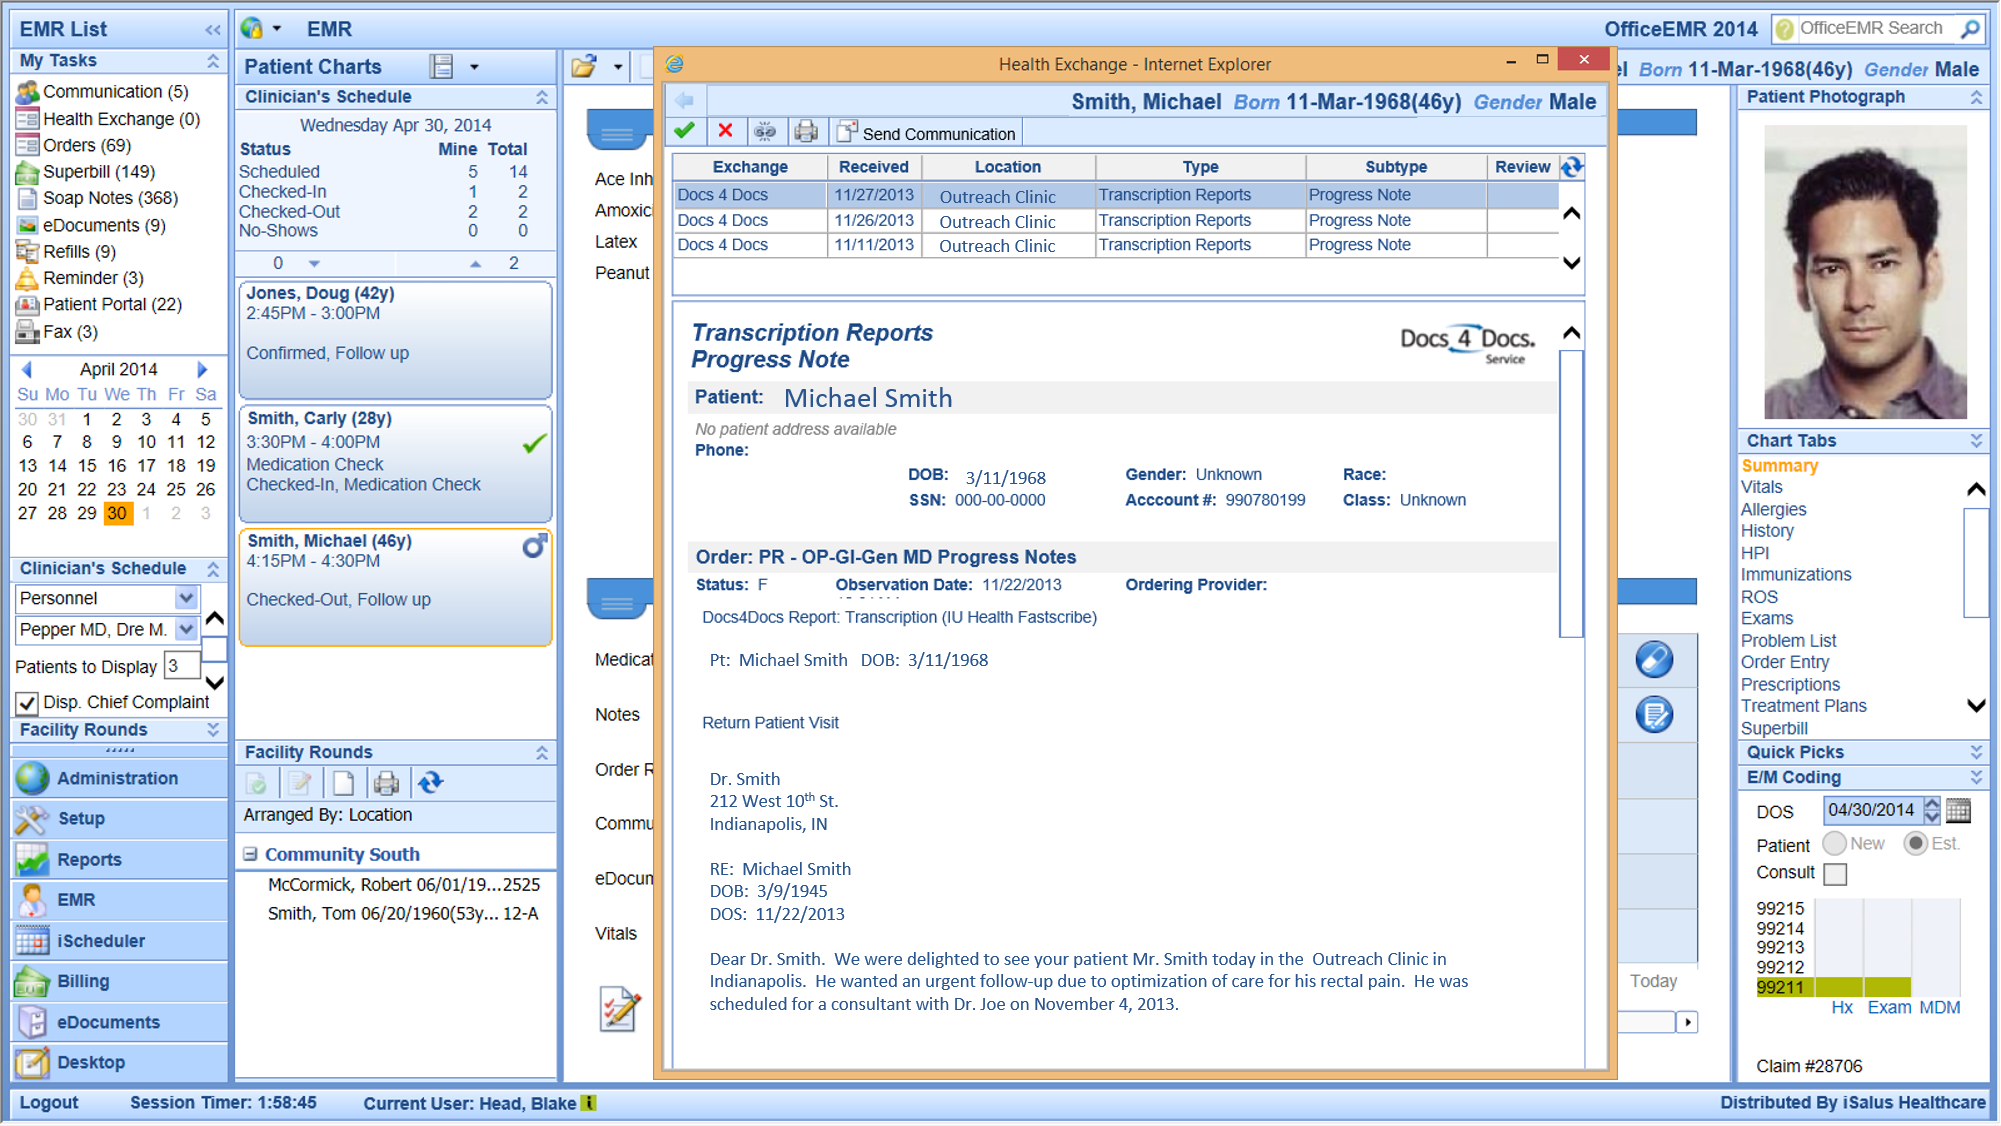This screenshot has height=1126, width=2001.
Task: Open the Pepper MD, Dre M. dropdown
Action: click(x=186, y=629)
